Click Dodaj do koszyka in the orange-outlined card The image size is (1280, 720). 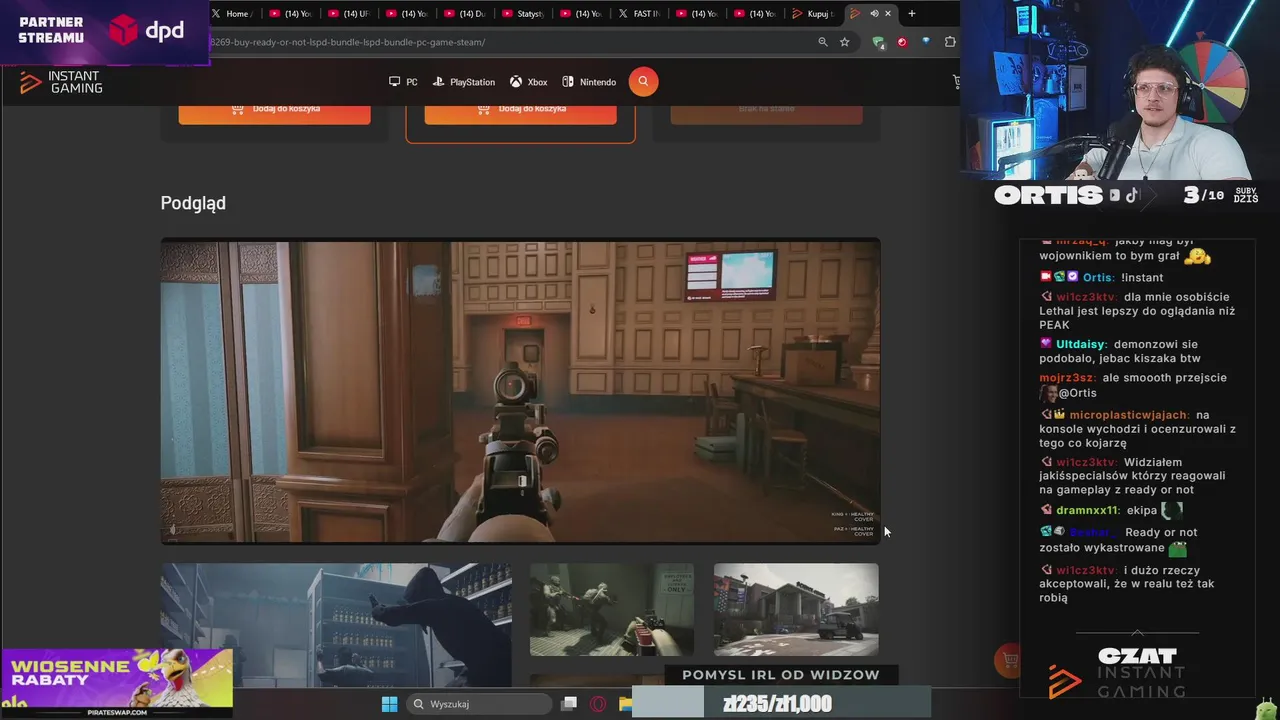[520, 109]
